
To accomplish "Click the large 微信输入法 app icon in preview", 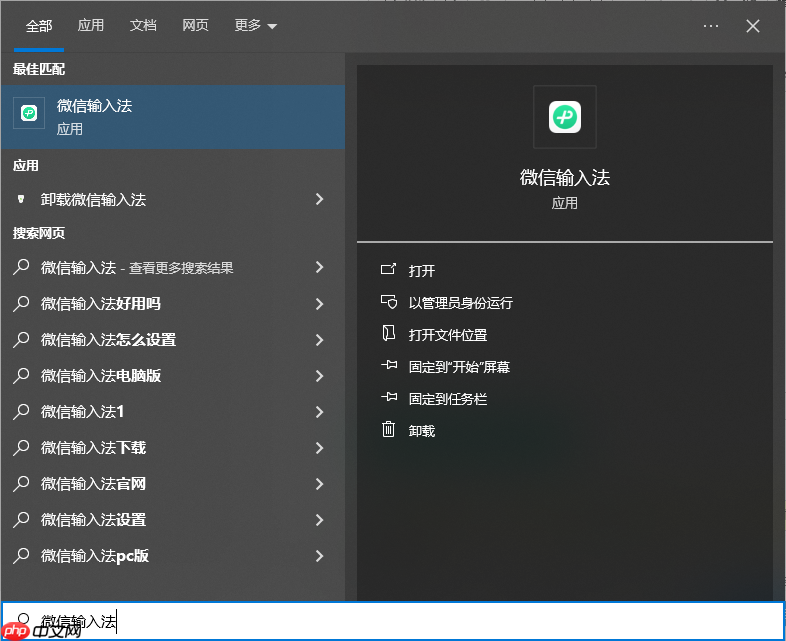I will pos(564,117).
